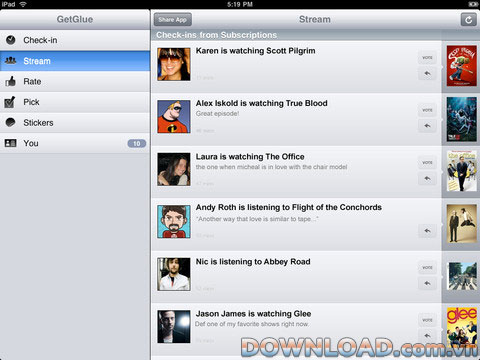Screen dimensions: 480x360
Task: Click the Wi-Fi icon in the status bar
Action: [23, 4]
